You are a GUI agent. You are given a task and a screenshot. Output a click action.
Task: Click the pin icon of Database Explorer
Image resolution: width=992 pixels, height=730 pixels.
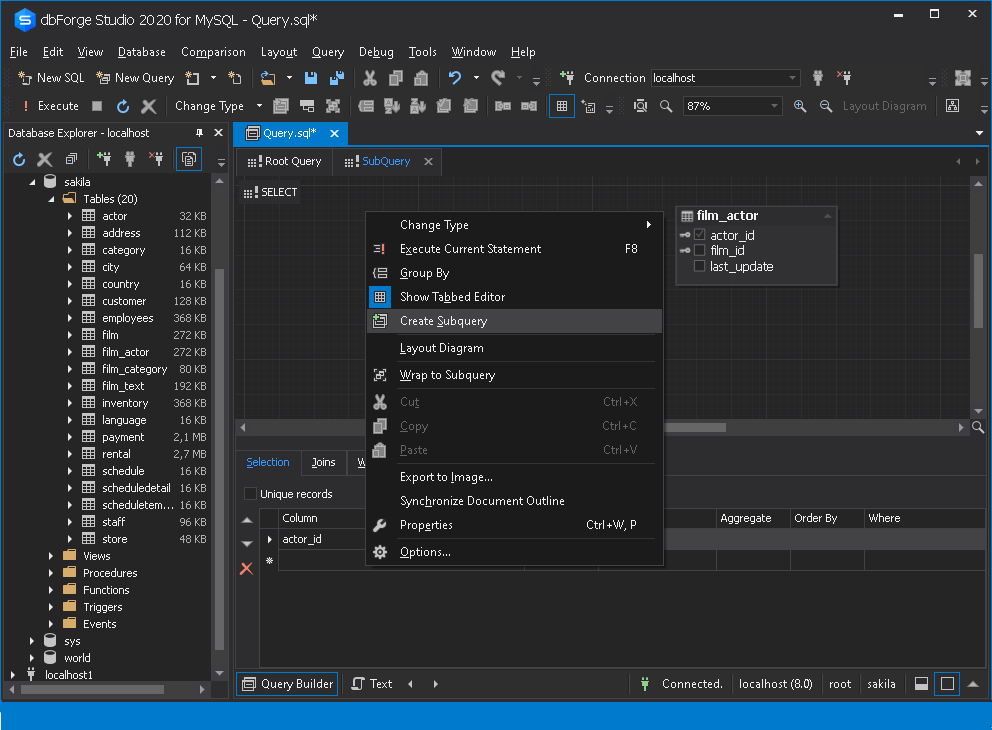(x=199, y=133)
